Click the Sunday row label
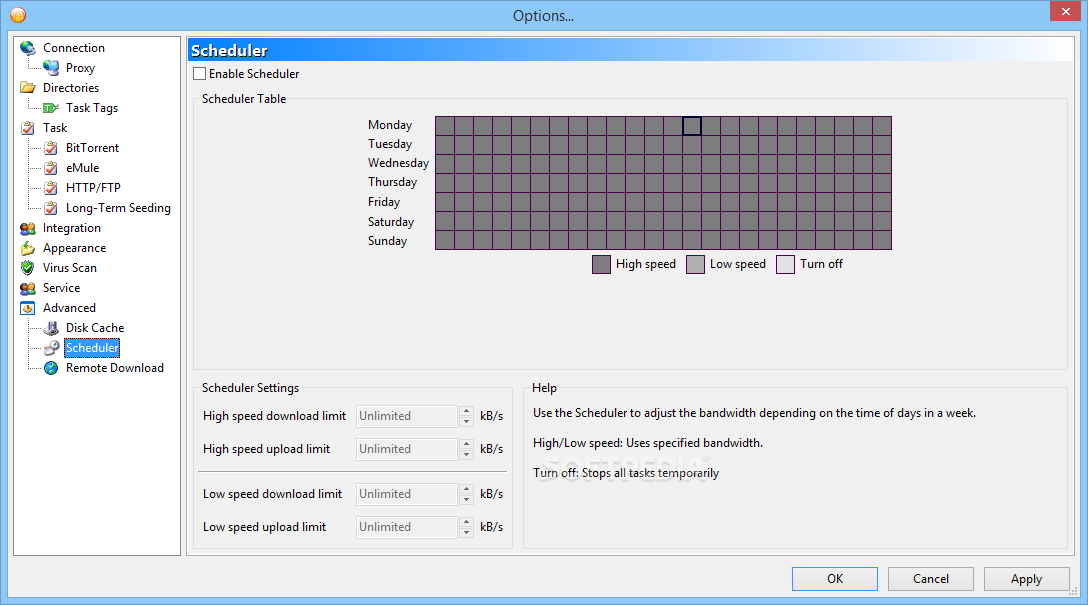Viewport: 1088px width, 605px height. 387,241
